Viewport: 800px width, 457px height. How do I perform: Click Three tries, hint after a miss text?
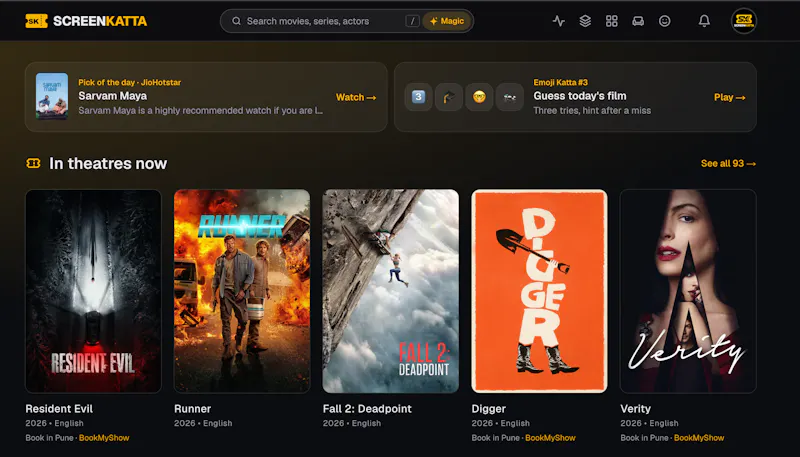pos(592,110)
